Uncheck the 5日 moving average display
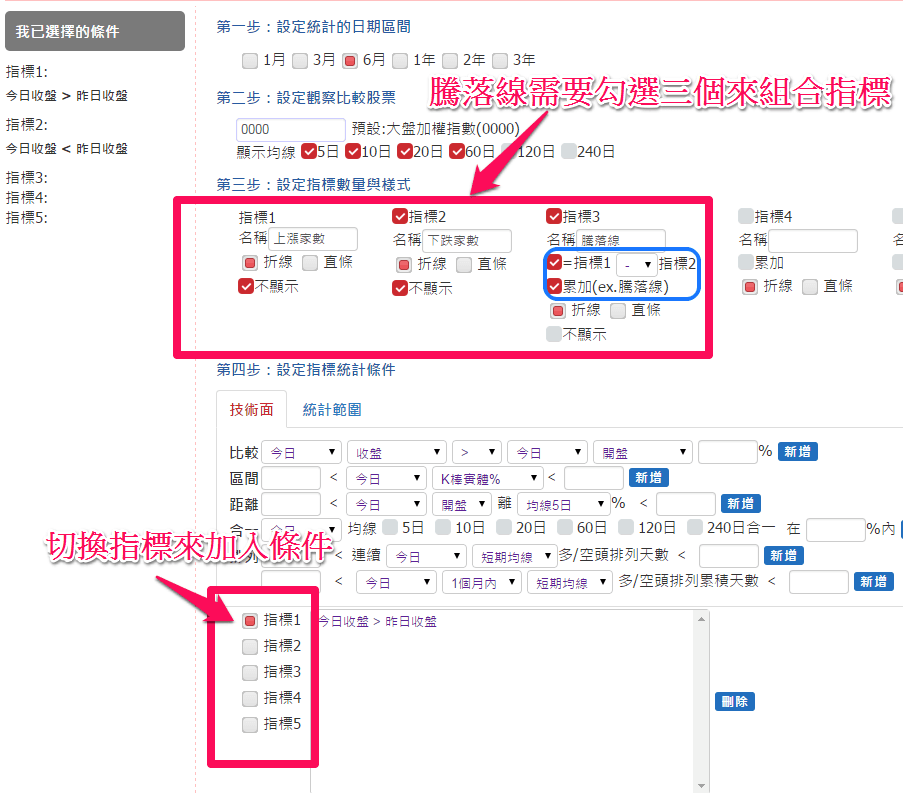The width and height of the screenshot is (903, 793). click(309, 151)
